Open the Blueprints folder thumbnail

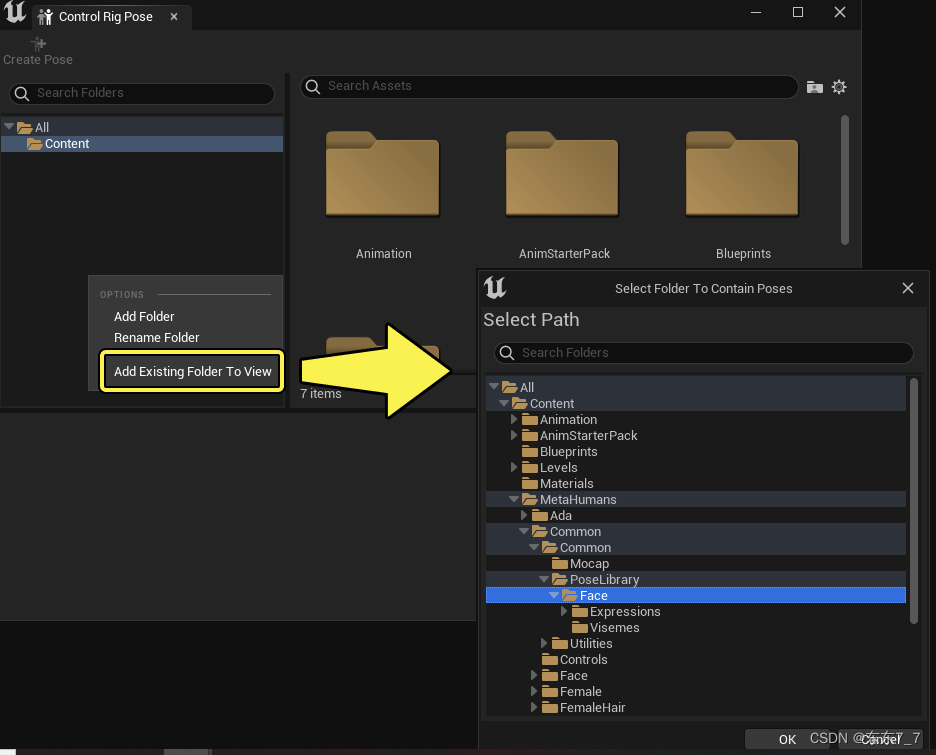tap(742, 174)
